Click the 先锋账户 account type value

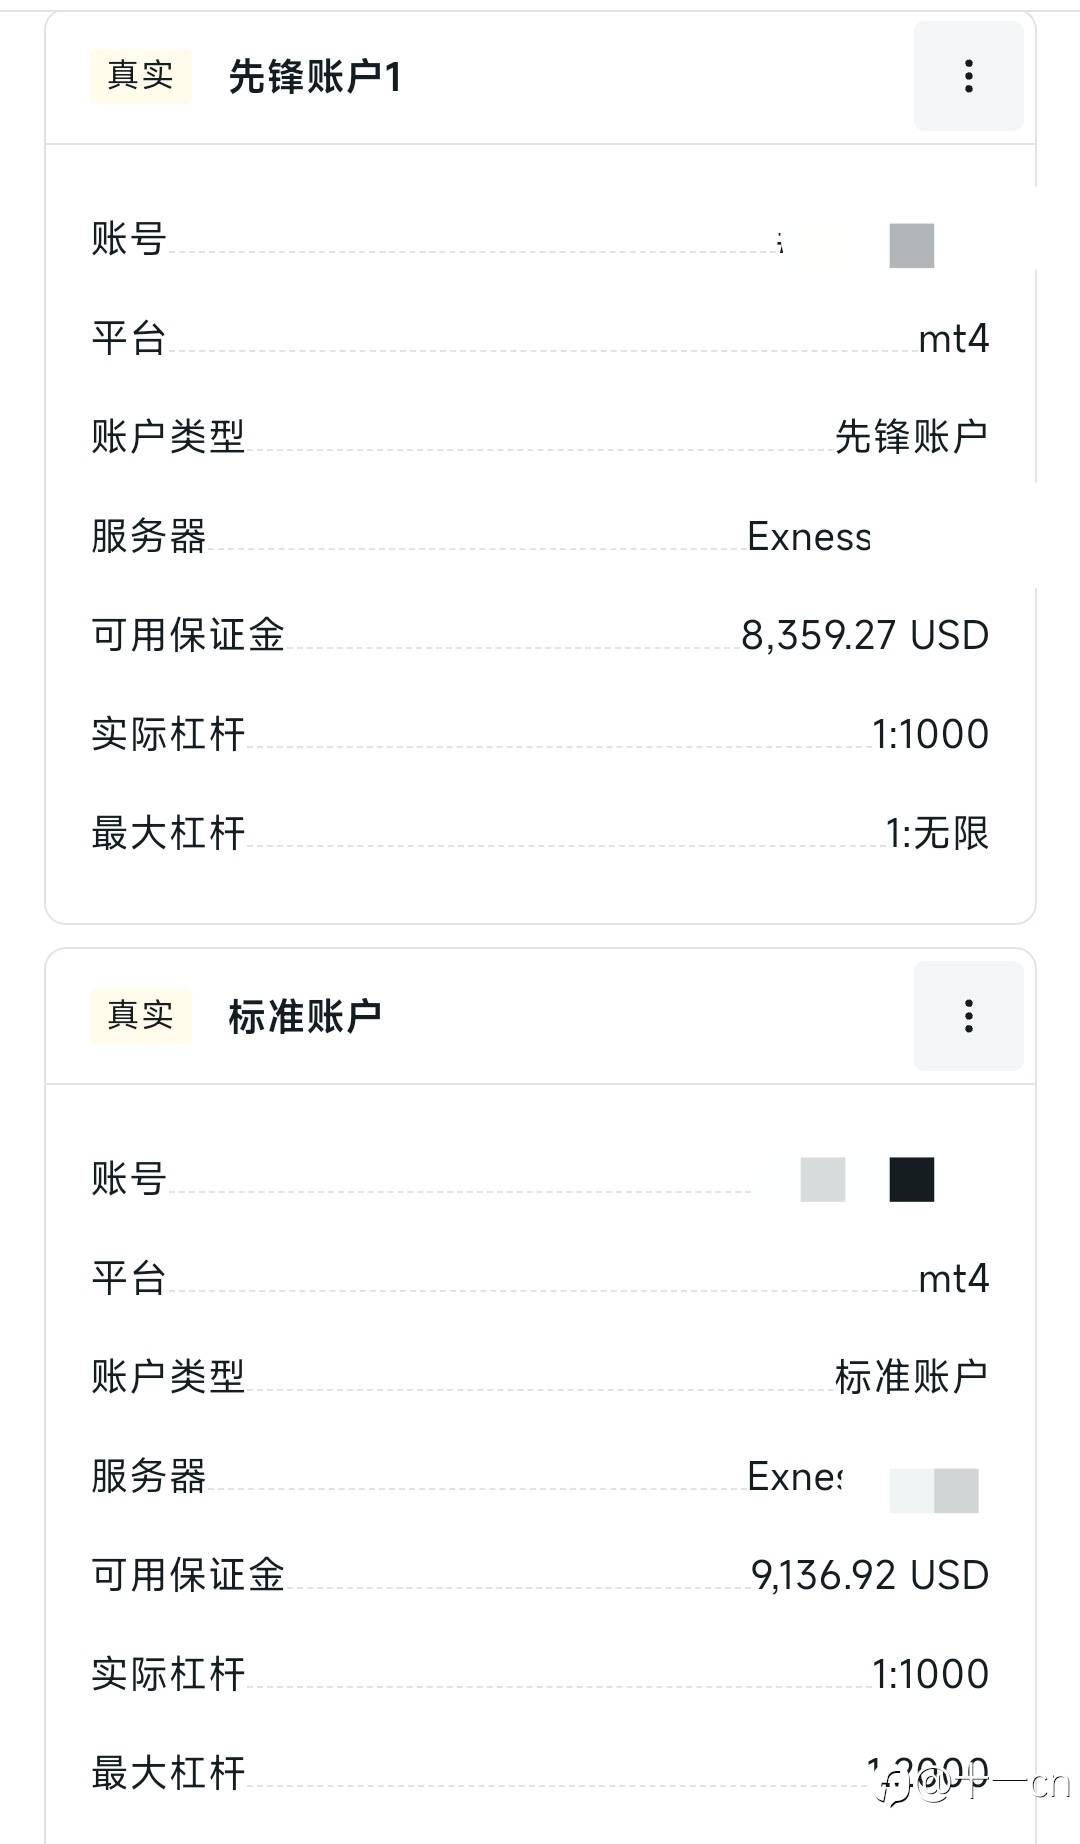point(911,437)
